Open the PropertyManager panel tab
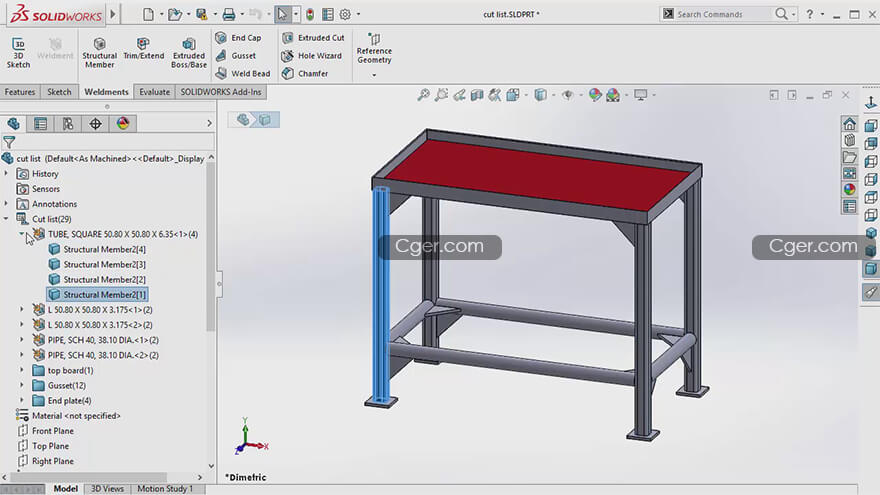 click(x=40, y=123)
